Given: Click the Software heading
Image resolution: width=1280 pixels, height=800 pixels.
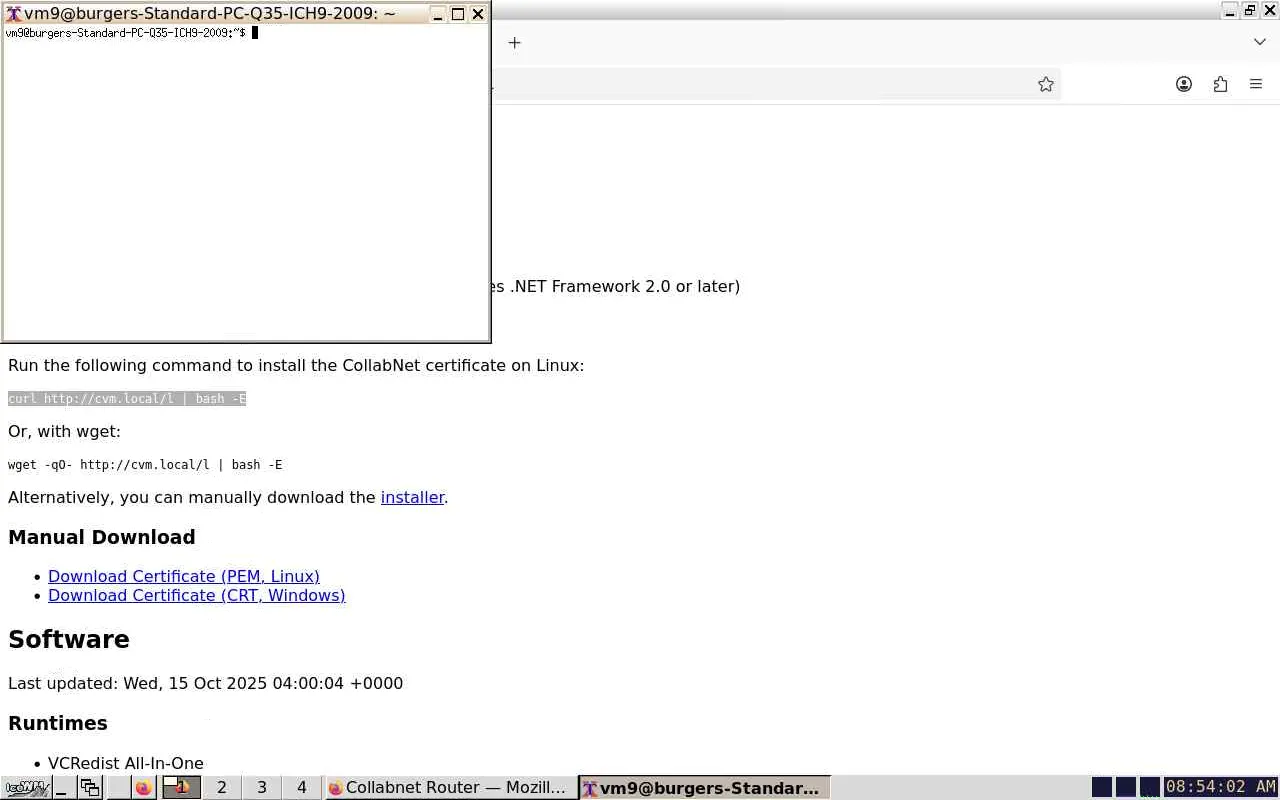Looking at the screenshot, I should point(69,639).
